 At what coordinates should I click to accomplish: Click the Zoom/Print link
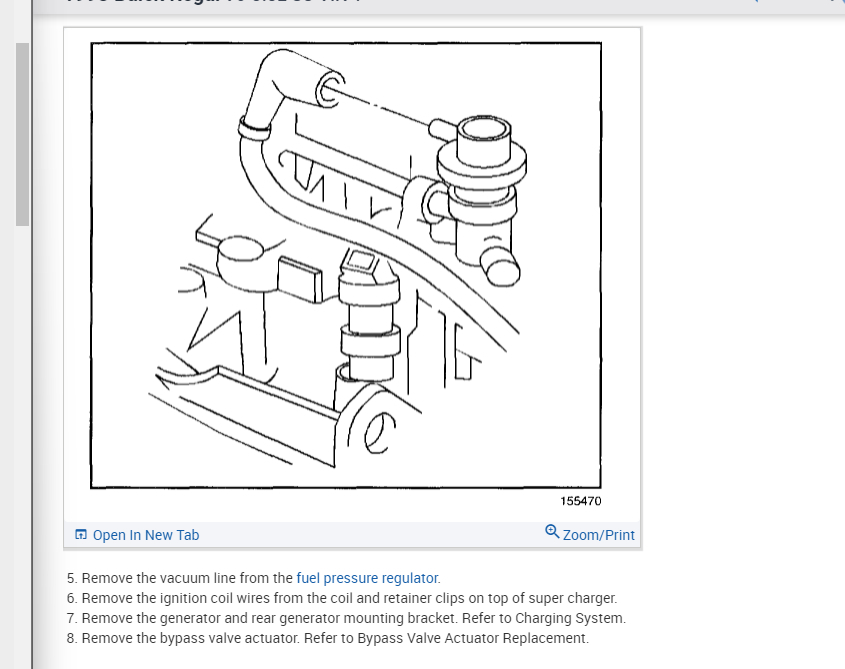coord(598,535)
